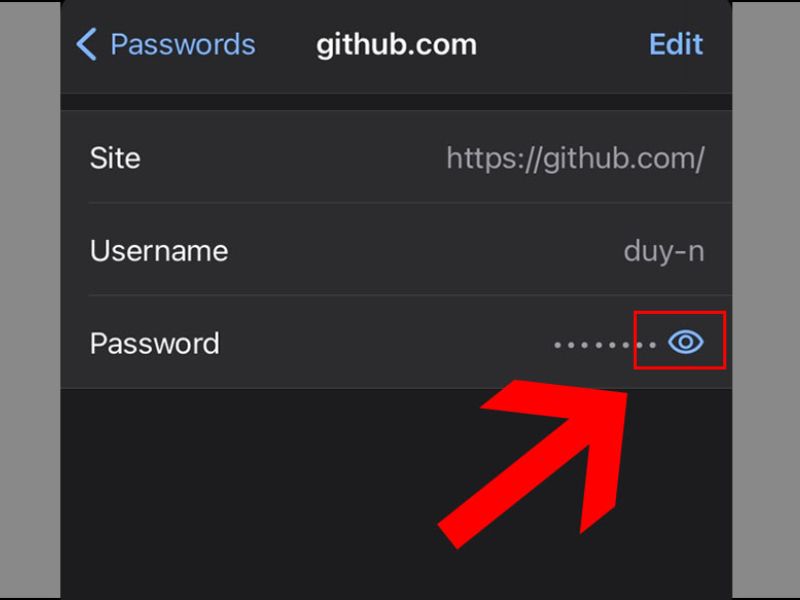Tap the empty dark area below Password

pyautogui.click(x=255, y=490)
